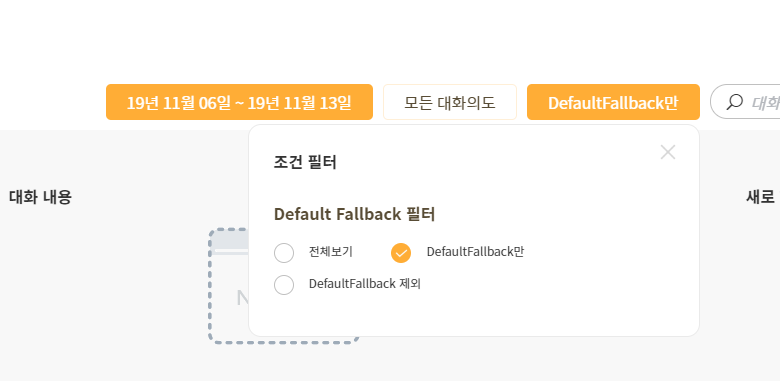Click the partially hidden N placeholder text
This screenshot has height=381, width=780.
pyautogui.click(x=242, y=298)
